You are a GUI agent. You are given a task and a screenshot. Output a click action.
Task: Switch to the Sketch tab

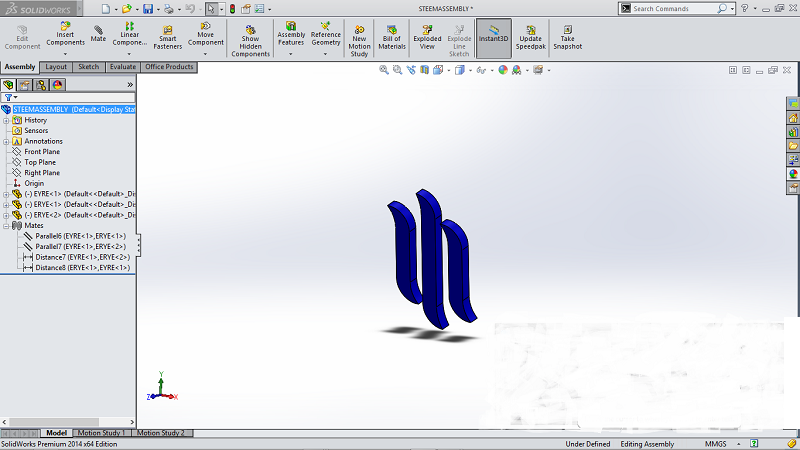(88, 67)
